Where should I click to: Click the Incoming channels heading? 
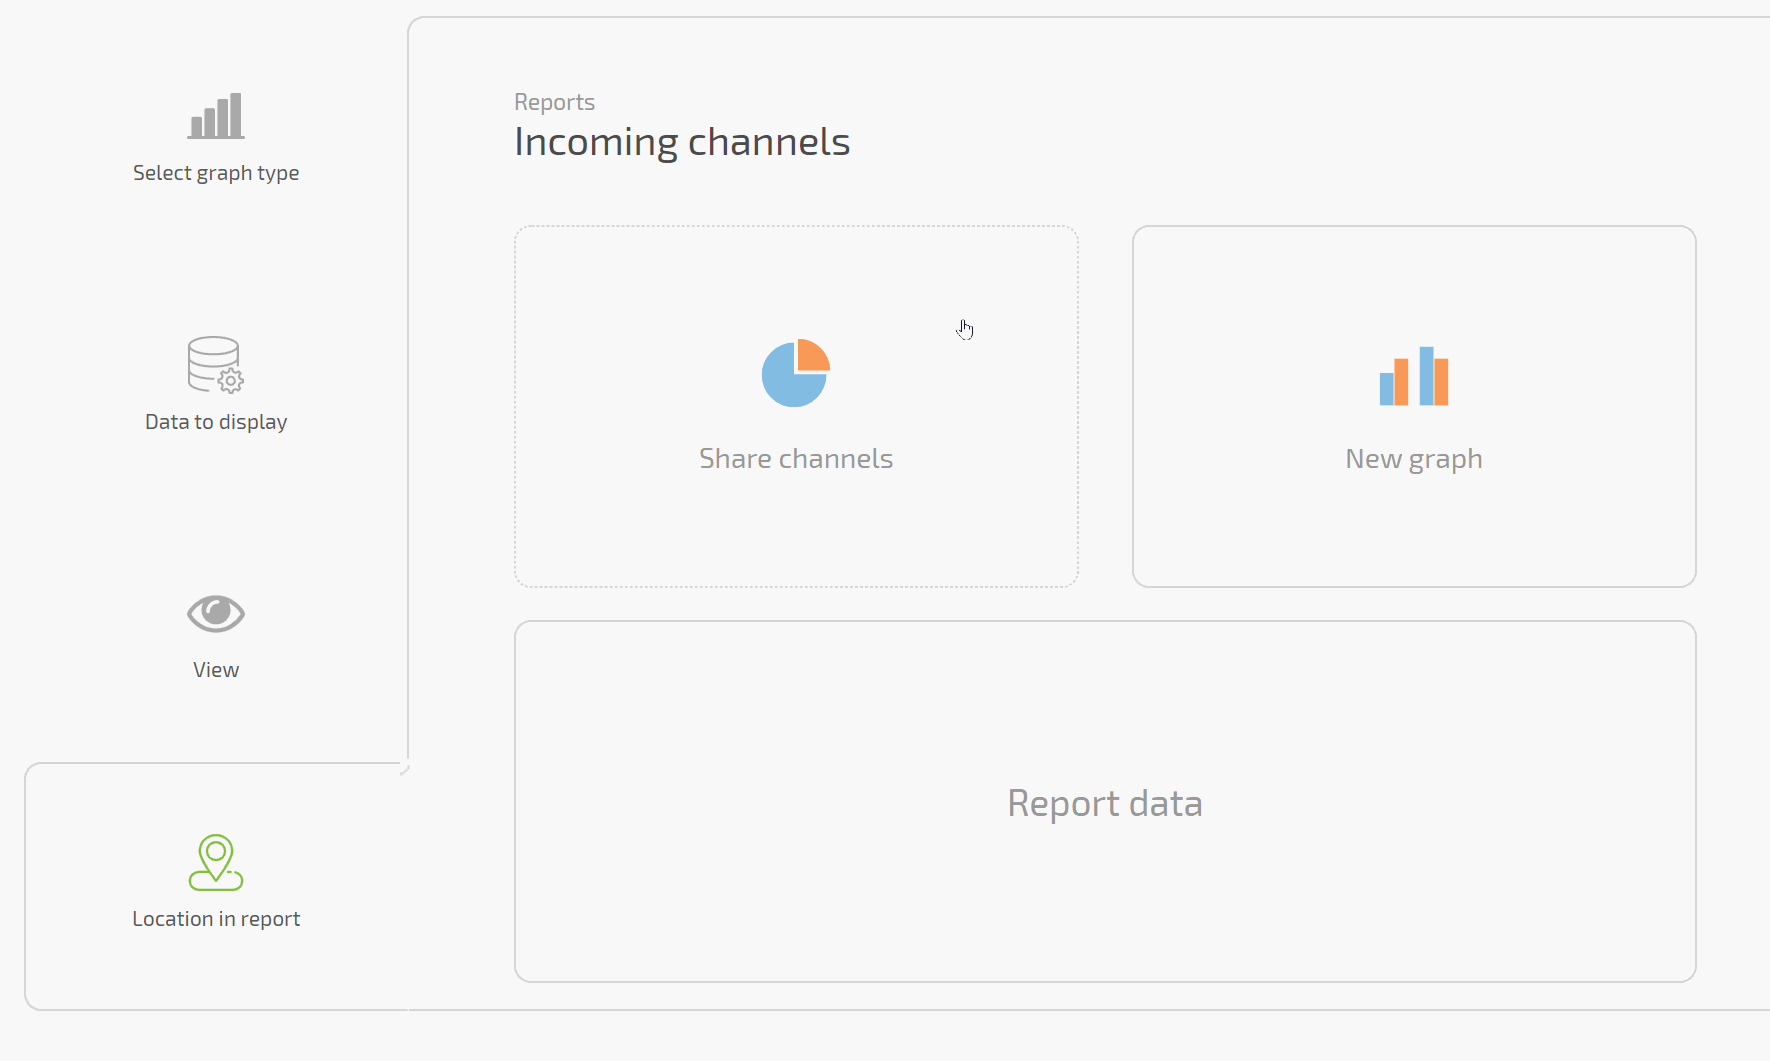point(682,142)
